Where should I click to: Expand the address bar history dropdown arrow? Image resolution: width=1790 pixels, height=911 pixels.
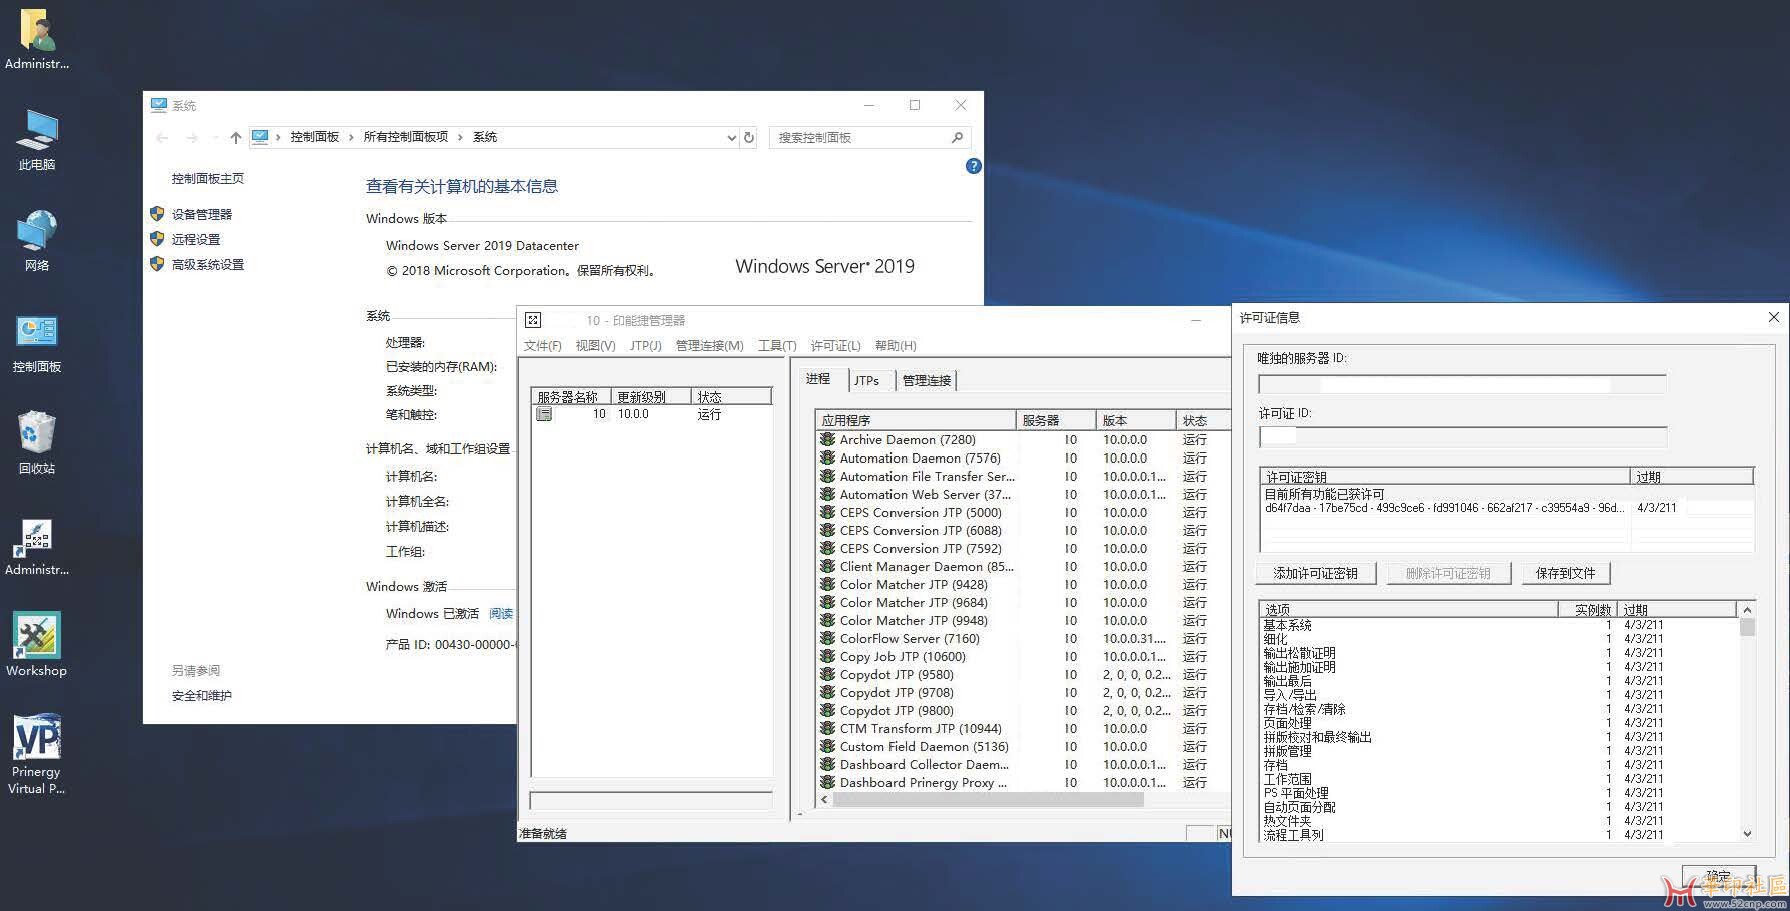tap(731, 138)
